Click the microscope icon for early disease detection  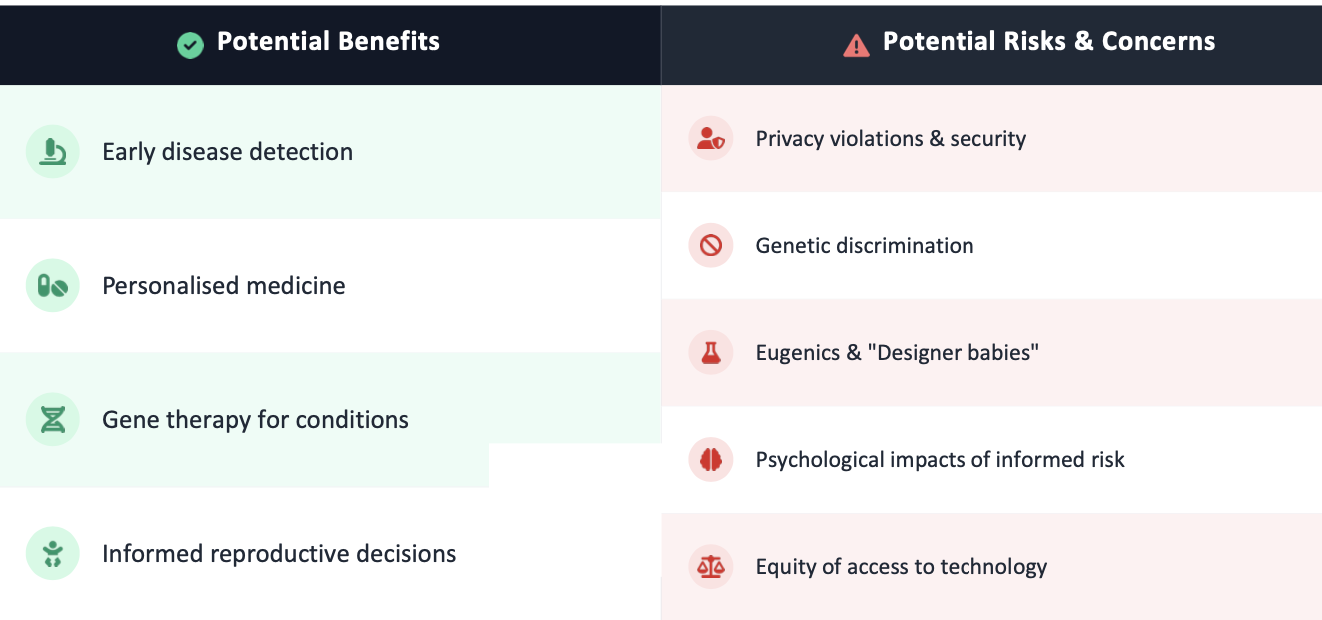coord(52,152)
